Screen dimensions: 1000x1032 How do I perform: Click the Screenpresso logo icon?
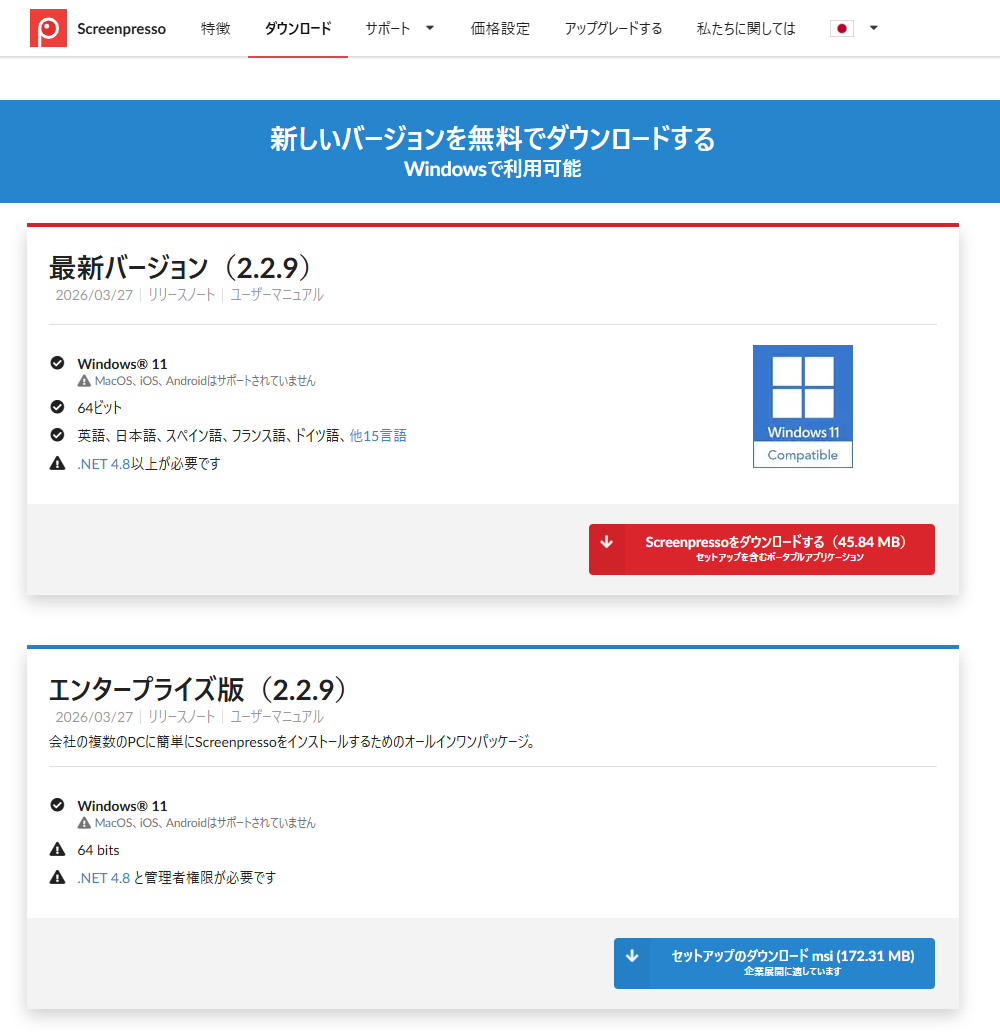48,28
